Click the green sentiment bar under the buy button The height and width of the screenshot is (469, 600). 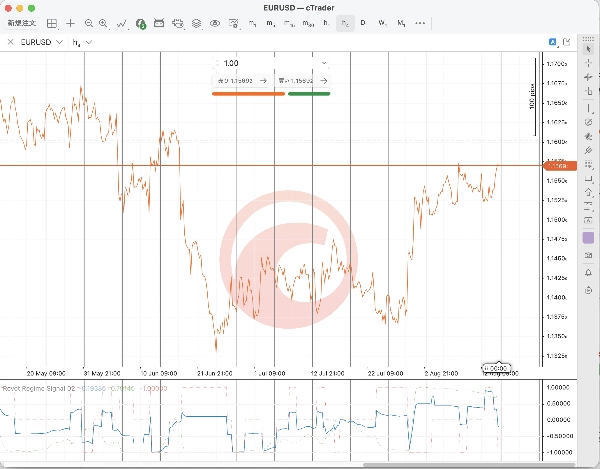[x=309, y=94]
